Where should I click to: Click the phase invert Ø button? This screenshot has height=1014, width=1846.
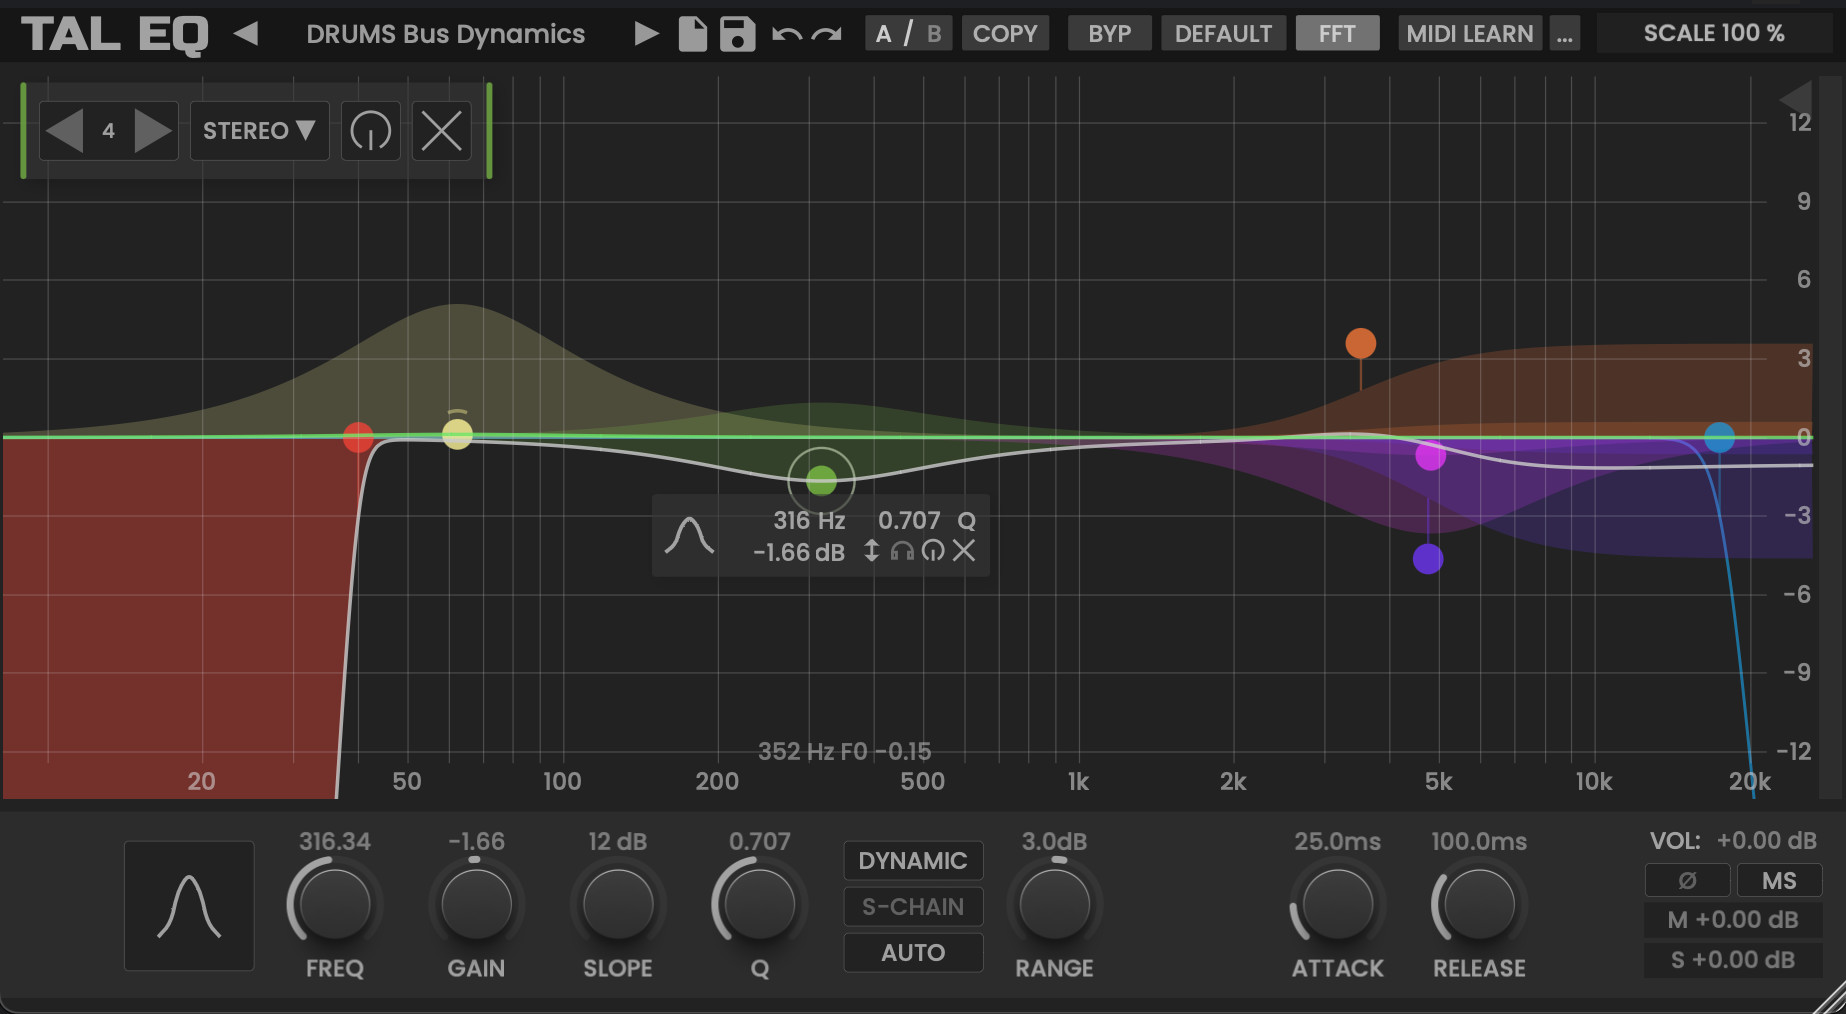click(1687, 880)
